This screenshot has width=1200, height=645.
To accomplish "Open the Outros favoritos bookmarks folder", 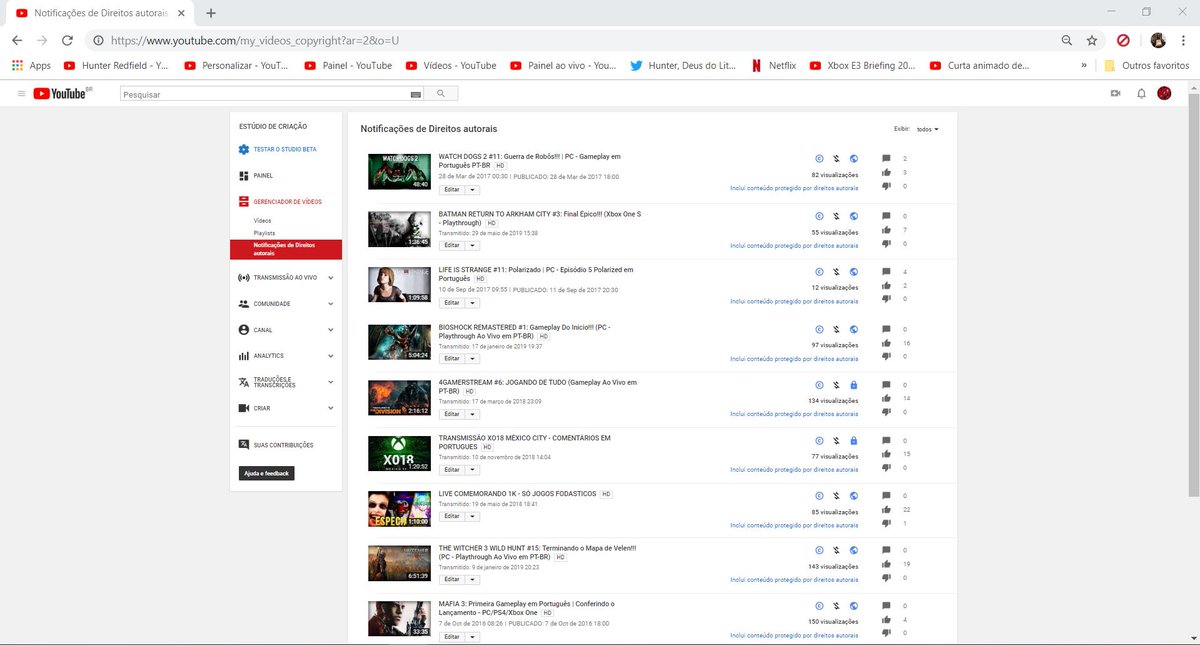I will 1146,66.
